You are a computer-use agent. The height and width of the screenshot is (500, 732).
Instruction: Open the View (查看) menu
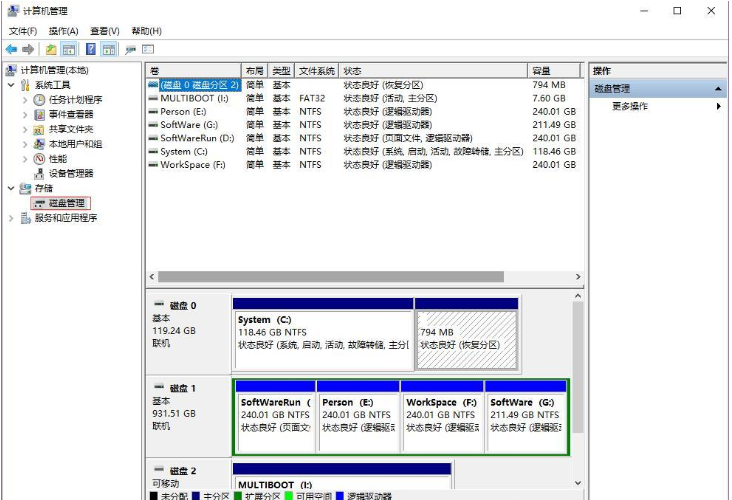(104, 31)
